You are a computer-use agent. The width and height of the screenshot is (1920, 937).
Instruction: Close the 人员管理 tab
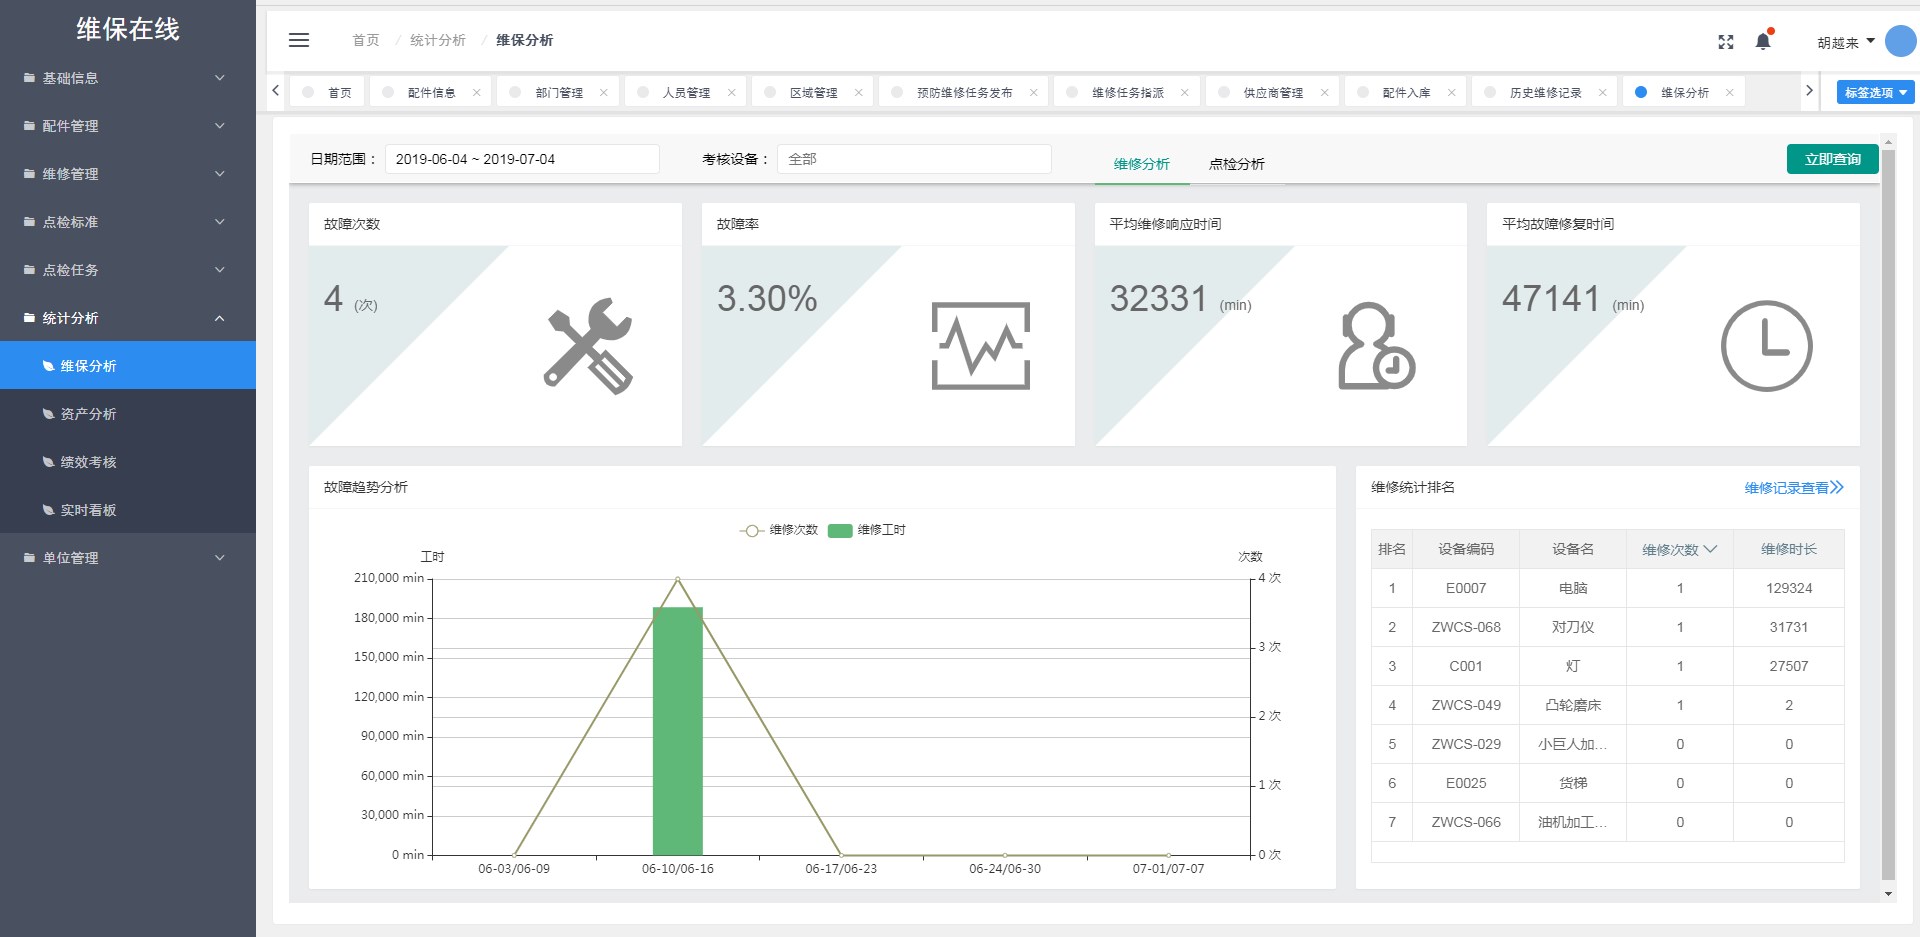tap(732, 92)
